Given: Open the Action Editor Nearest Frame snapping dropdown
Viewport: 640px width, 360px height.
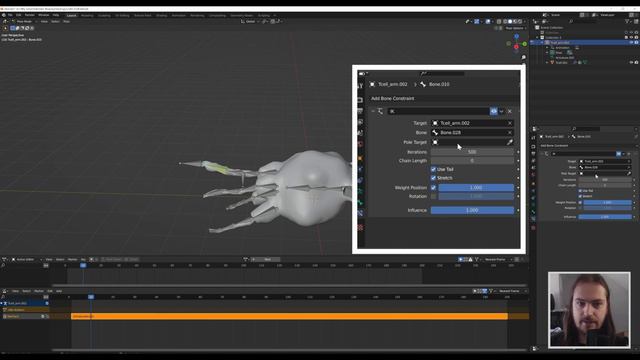Looking at the screenshot, I should [497, 259].
